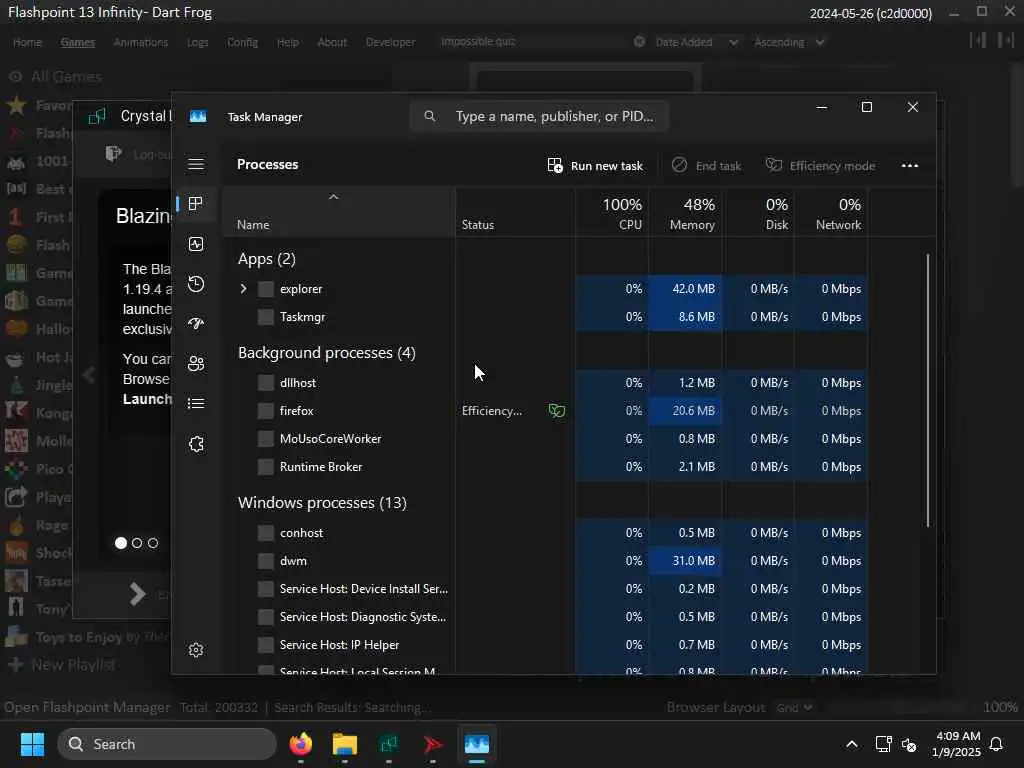1024x768 pixels.
Task: Open Developer tab in Flashpoint
Action: click(x=390, y=42)
